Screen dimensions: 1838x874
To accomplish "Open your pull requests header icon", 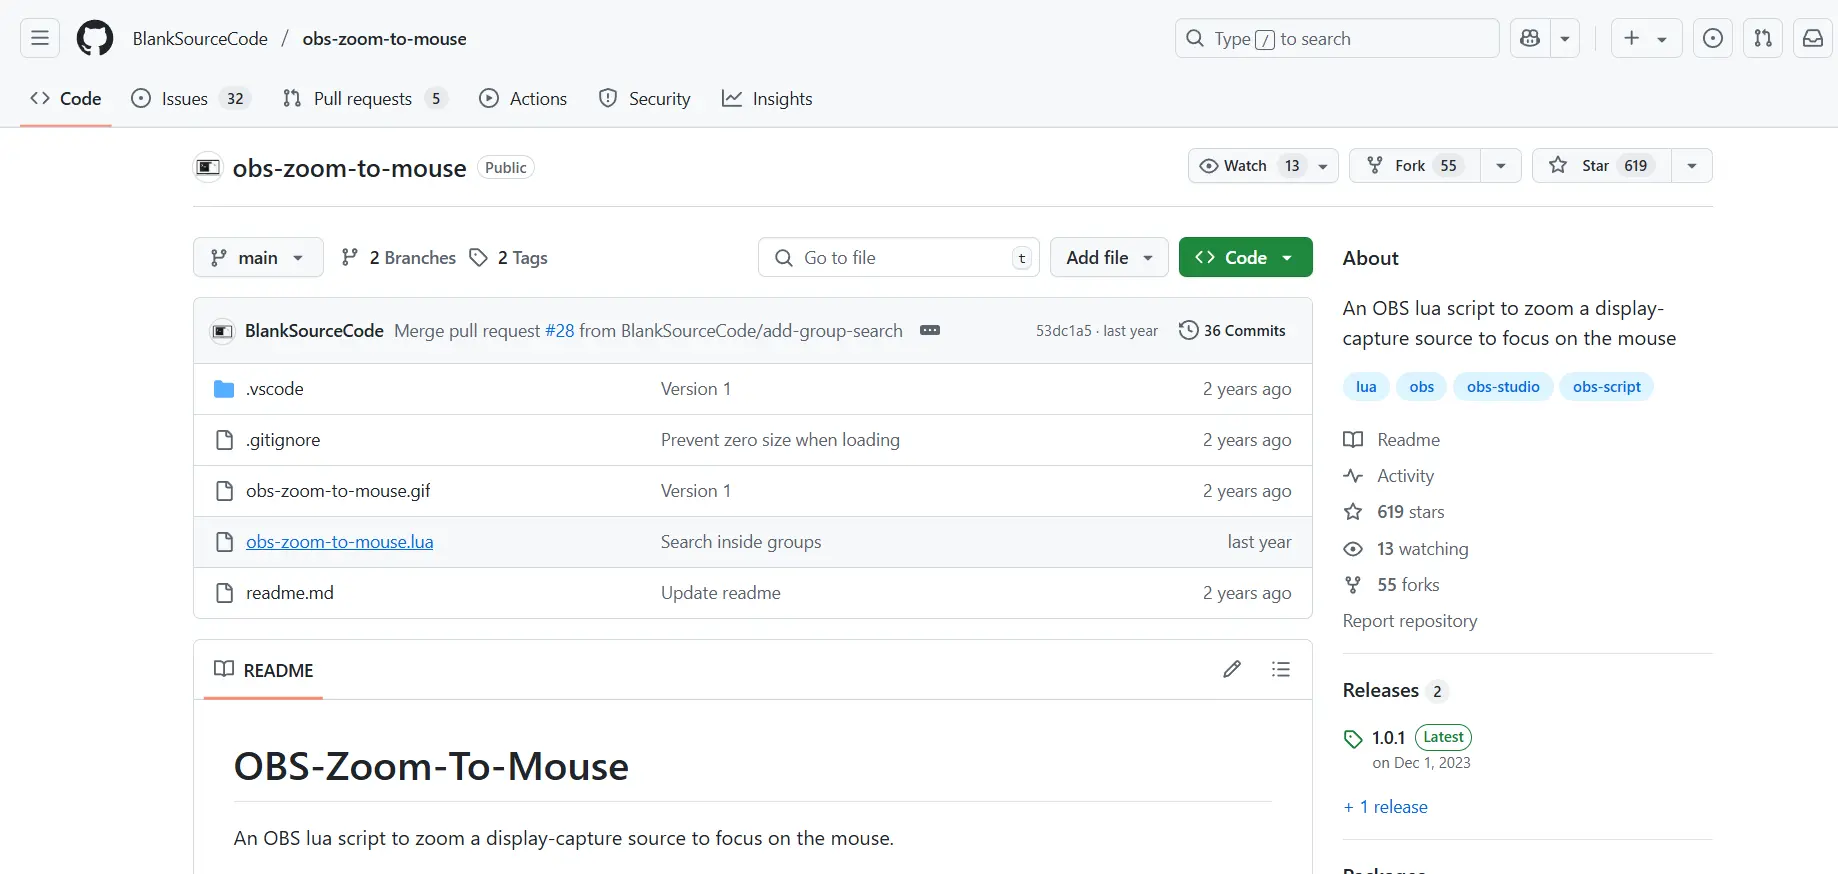I will tap(1763, 38).
